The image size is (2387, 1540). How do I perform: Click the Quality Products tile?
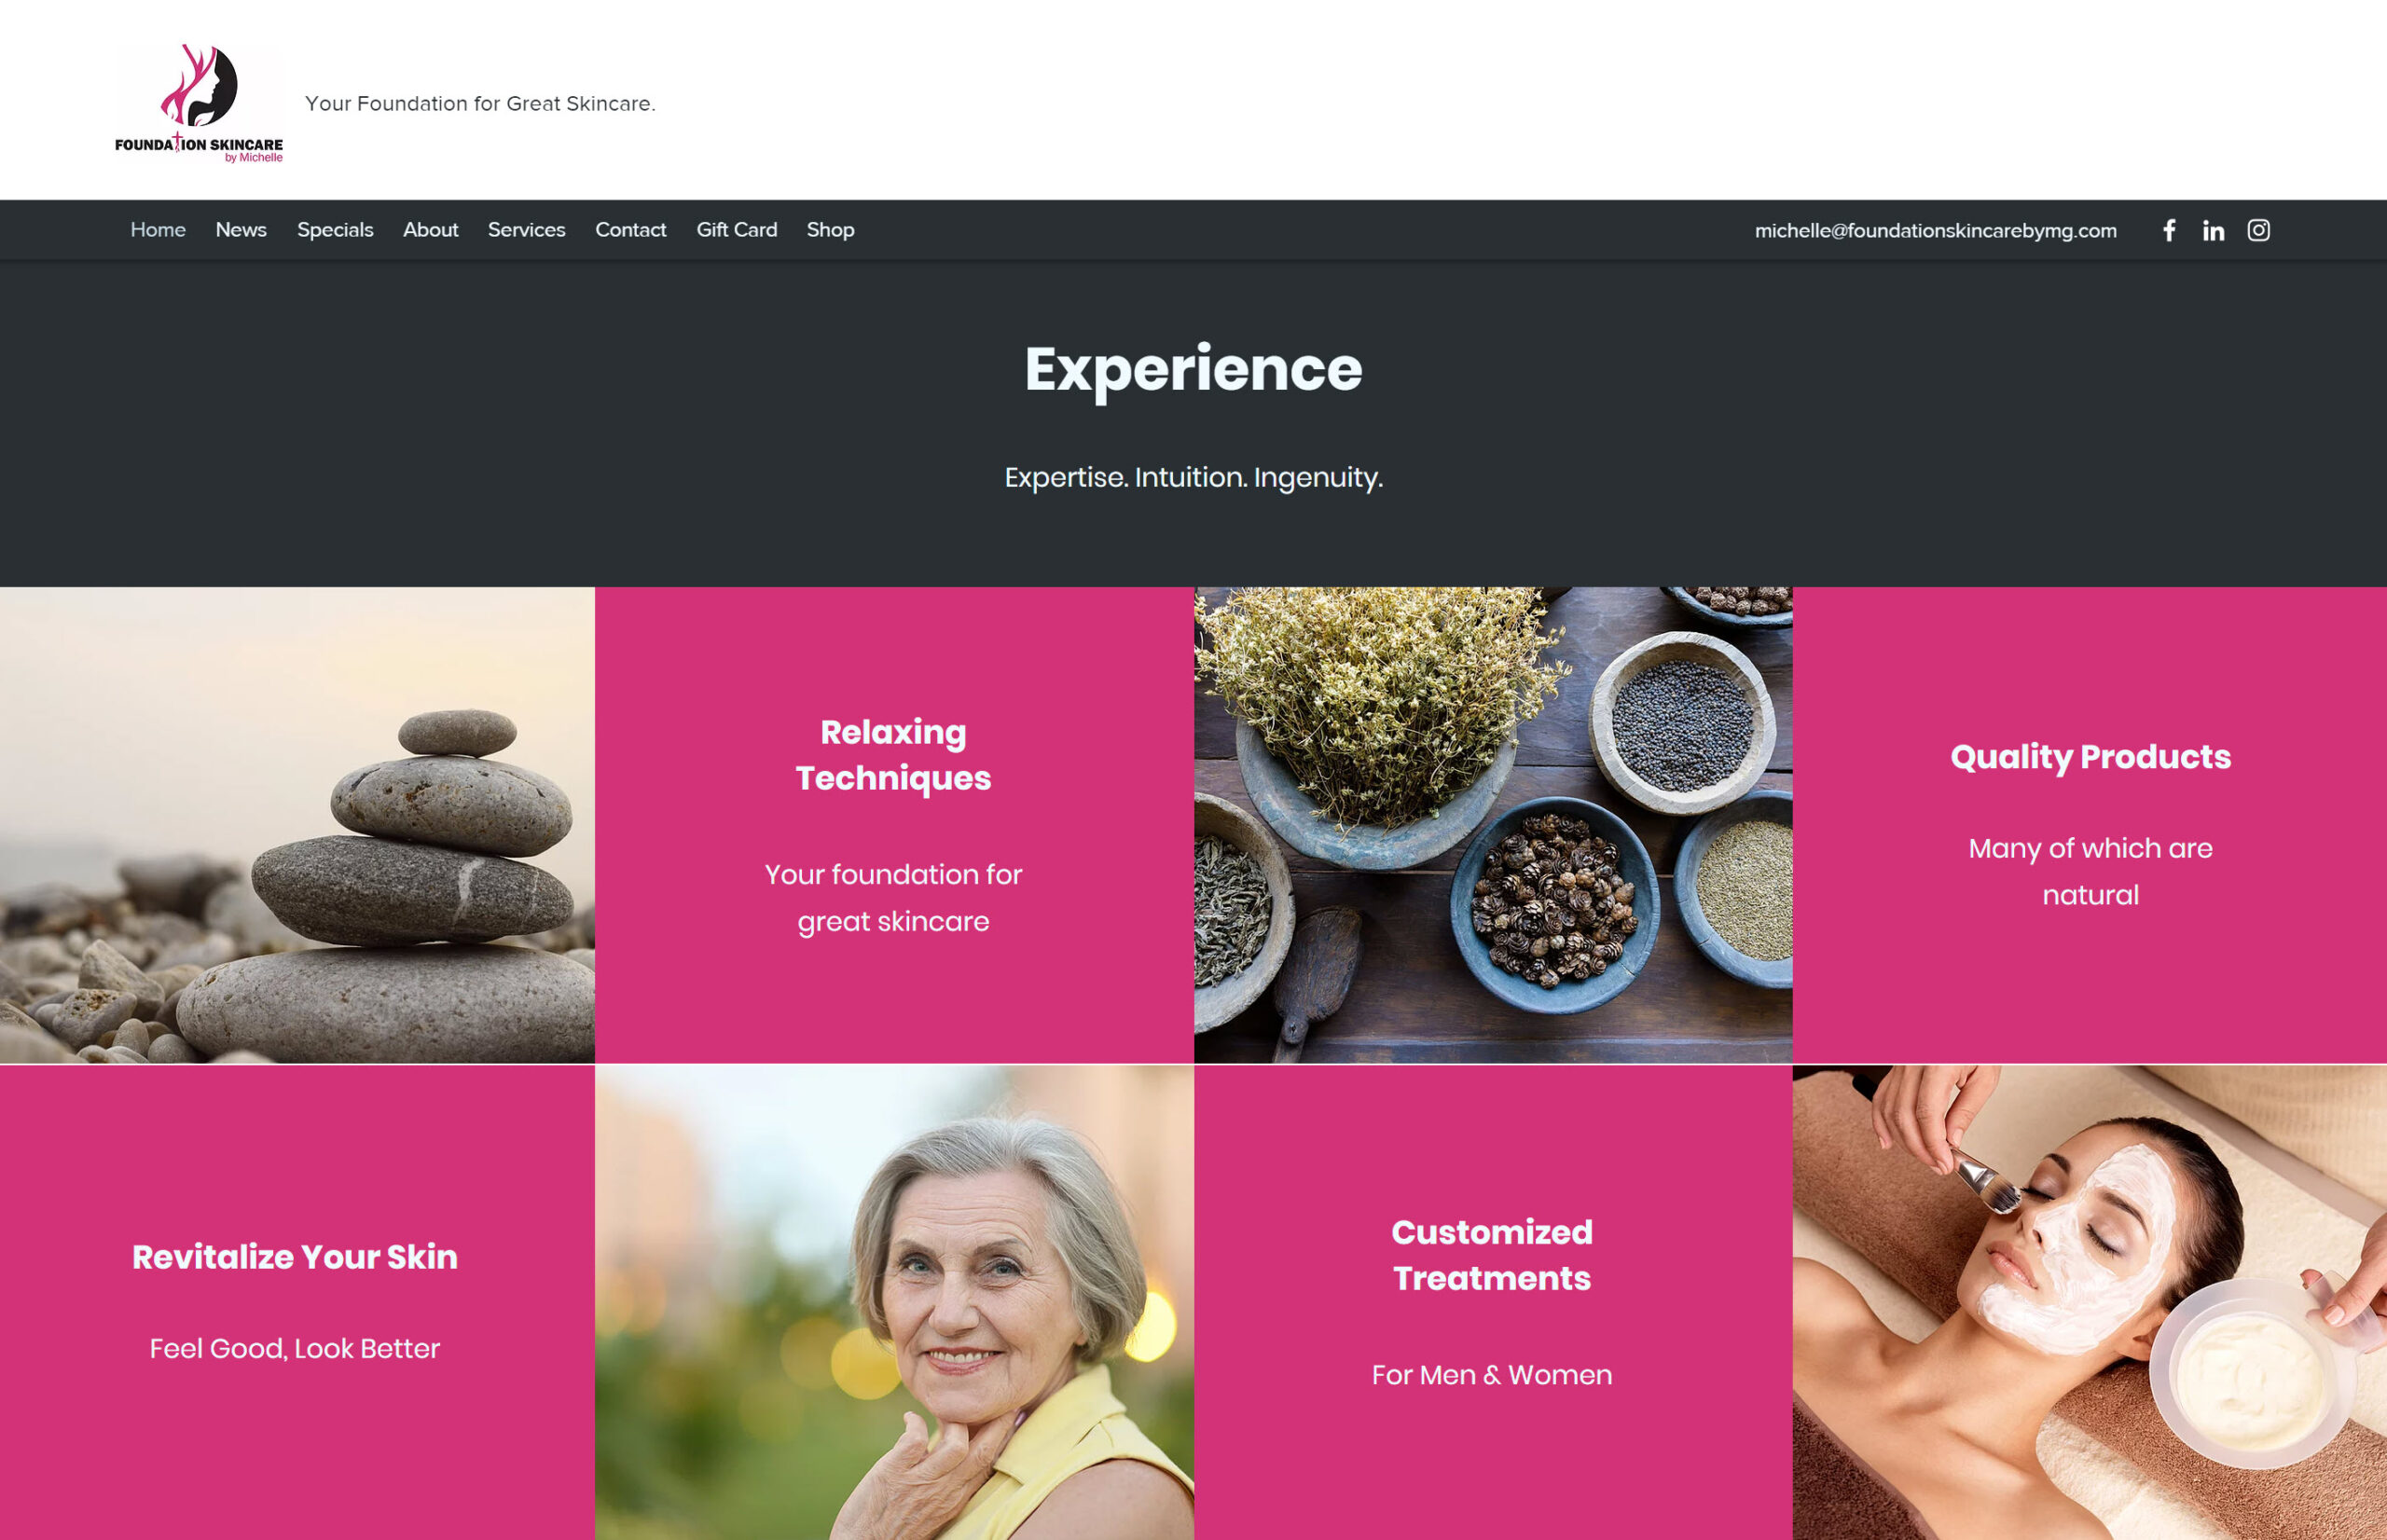(x=2090, y=825)
